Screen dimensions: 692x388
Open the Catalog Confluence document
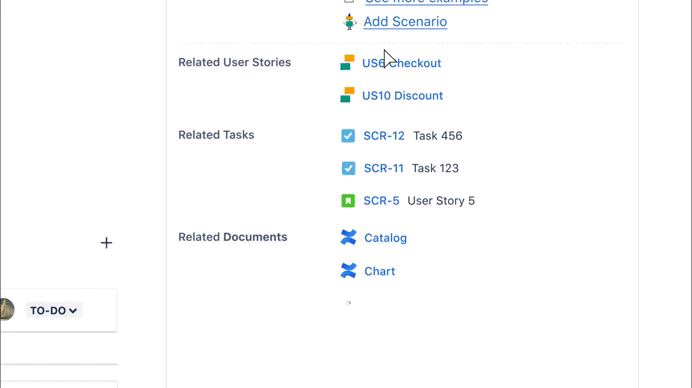click(385, 238)
